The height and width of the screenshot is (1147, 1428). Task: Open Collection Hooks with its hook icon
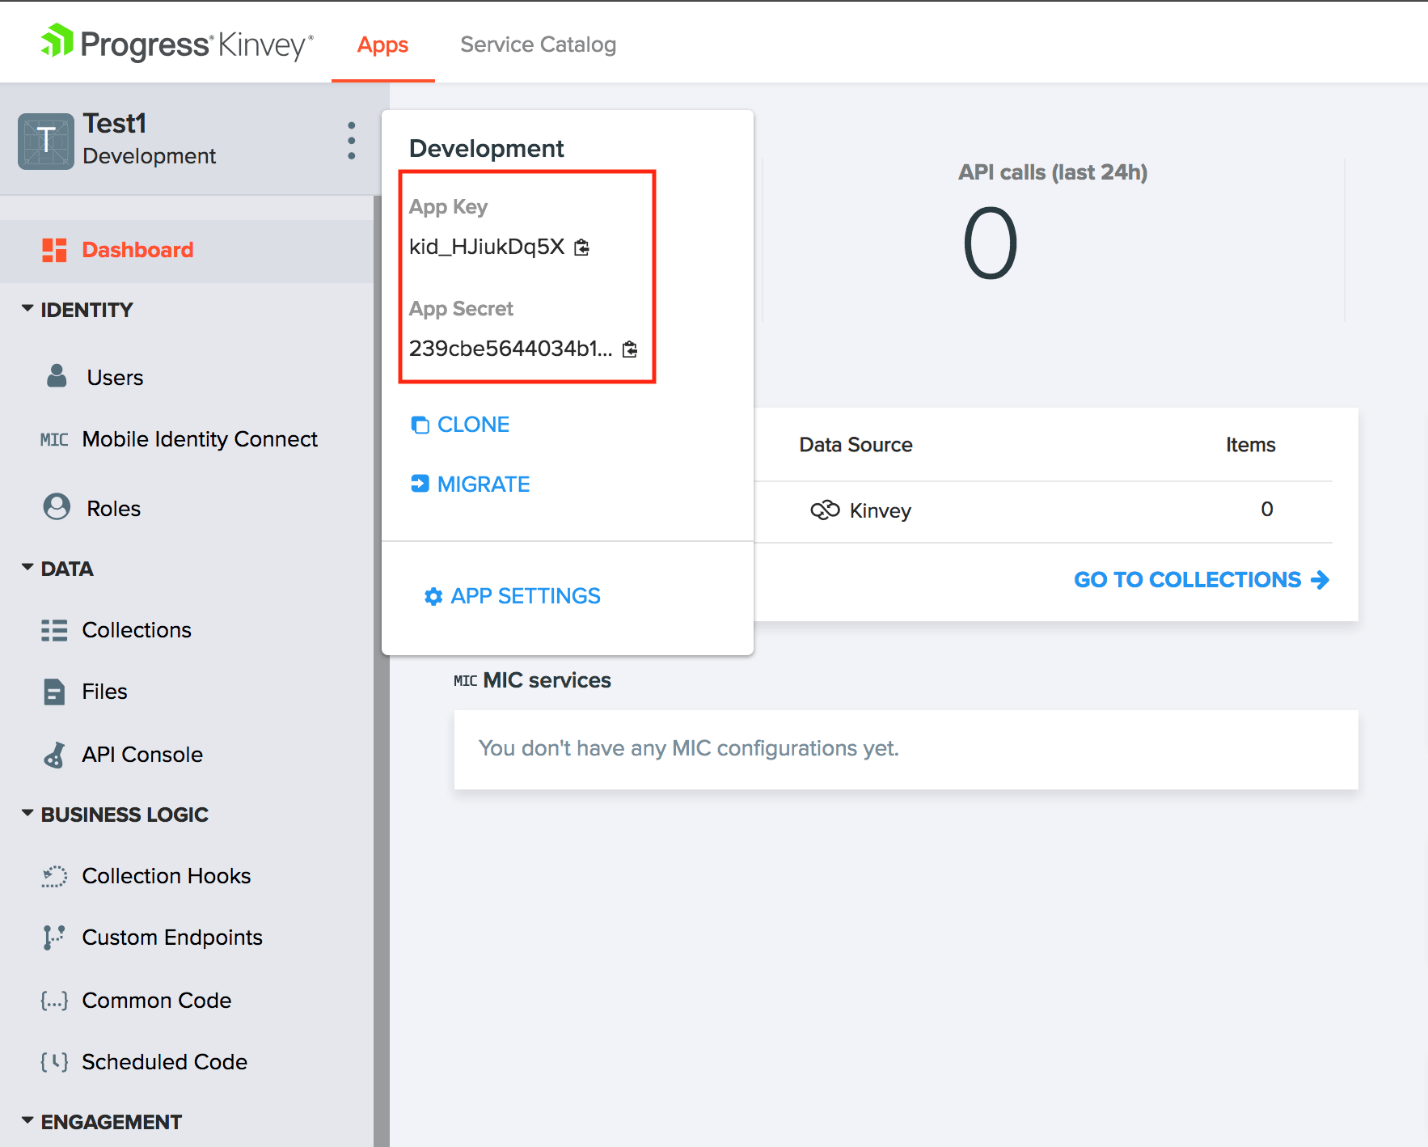point(54,876)
